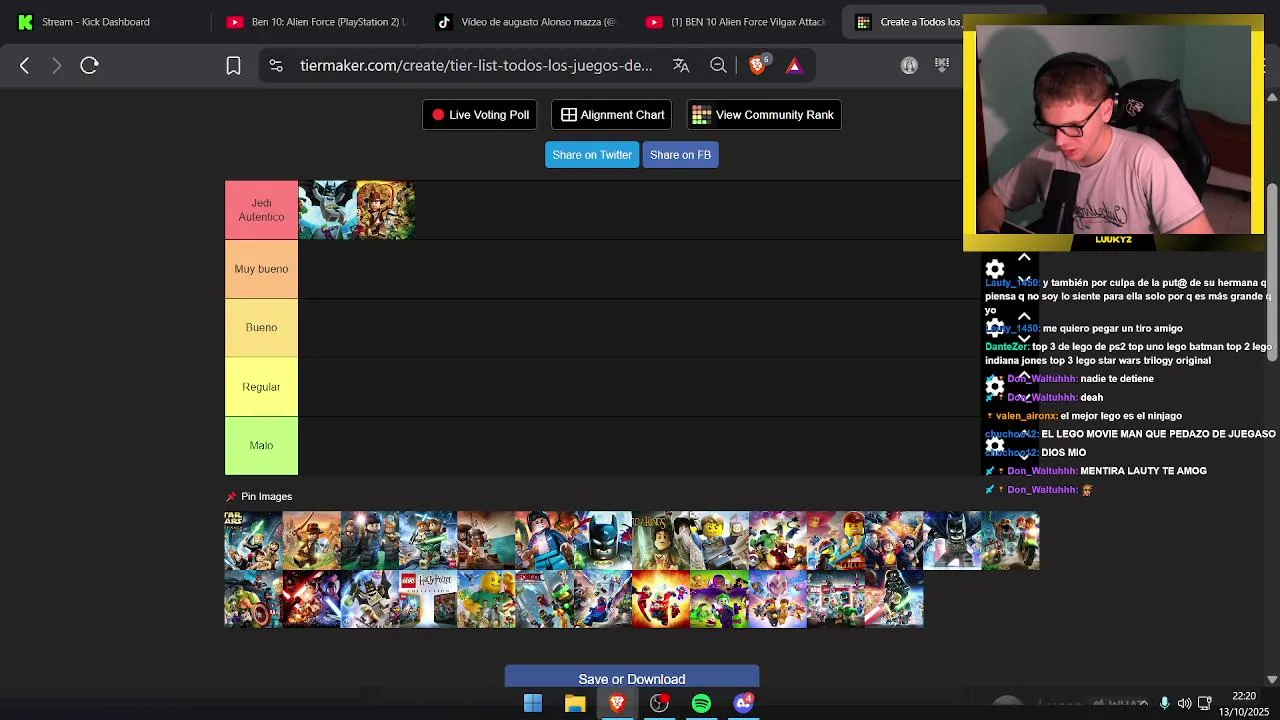This screenshot has height=720, width=1280.
Task: Open the volume control in system tray
Action: click(1184, 704)
